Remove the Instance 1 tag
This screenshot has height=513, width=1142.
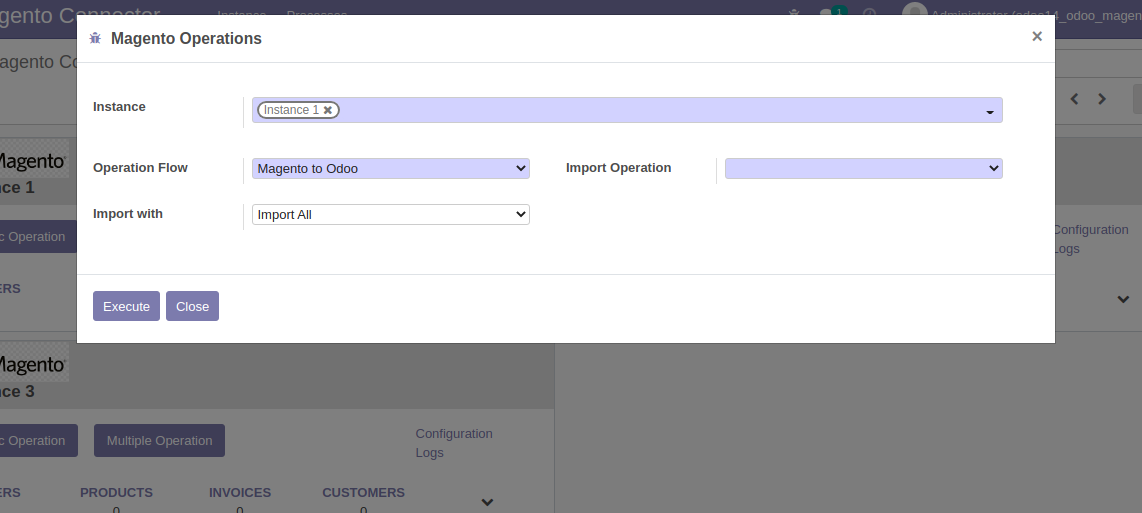pos(328,110)
